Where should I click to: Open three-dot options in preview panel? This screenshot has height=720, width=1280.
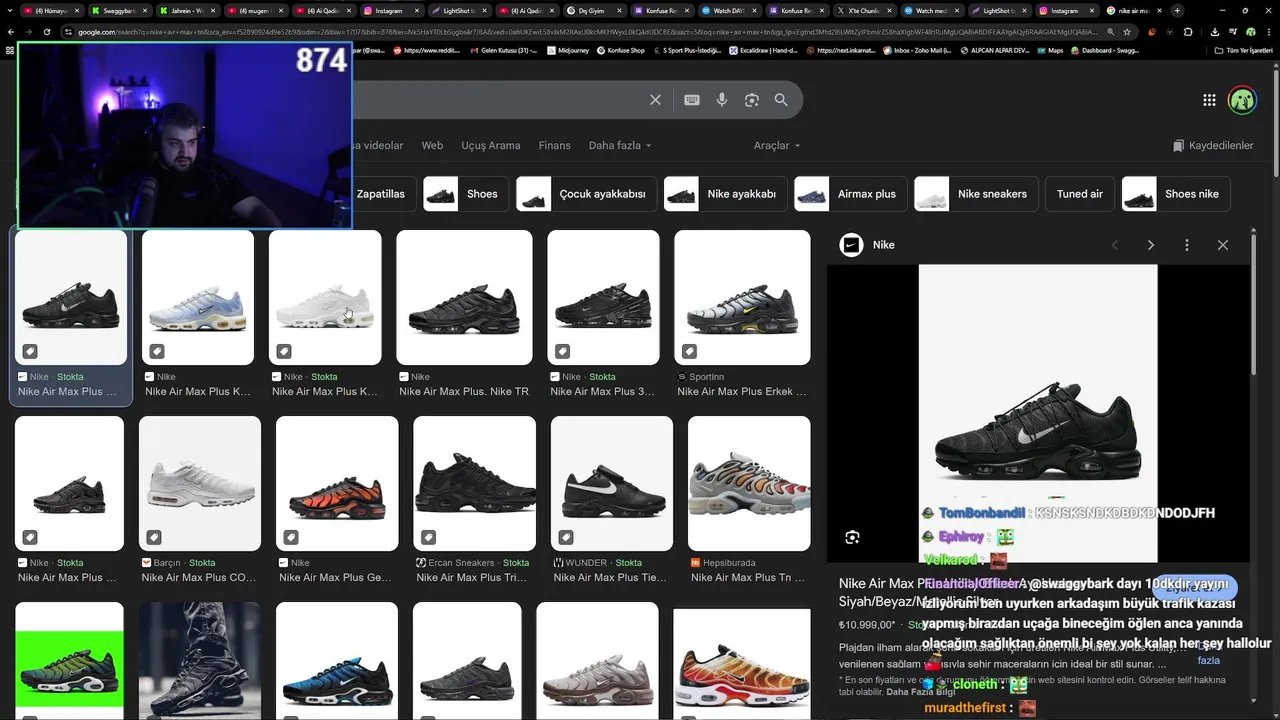coord(1186,245)
